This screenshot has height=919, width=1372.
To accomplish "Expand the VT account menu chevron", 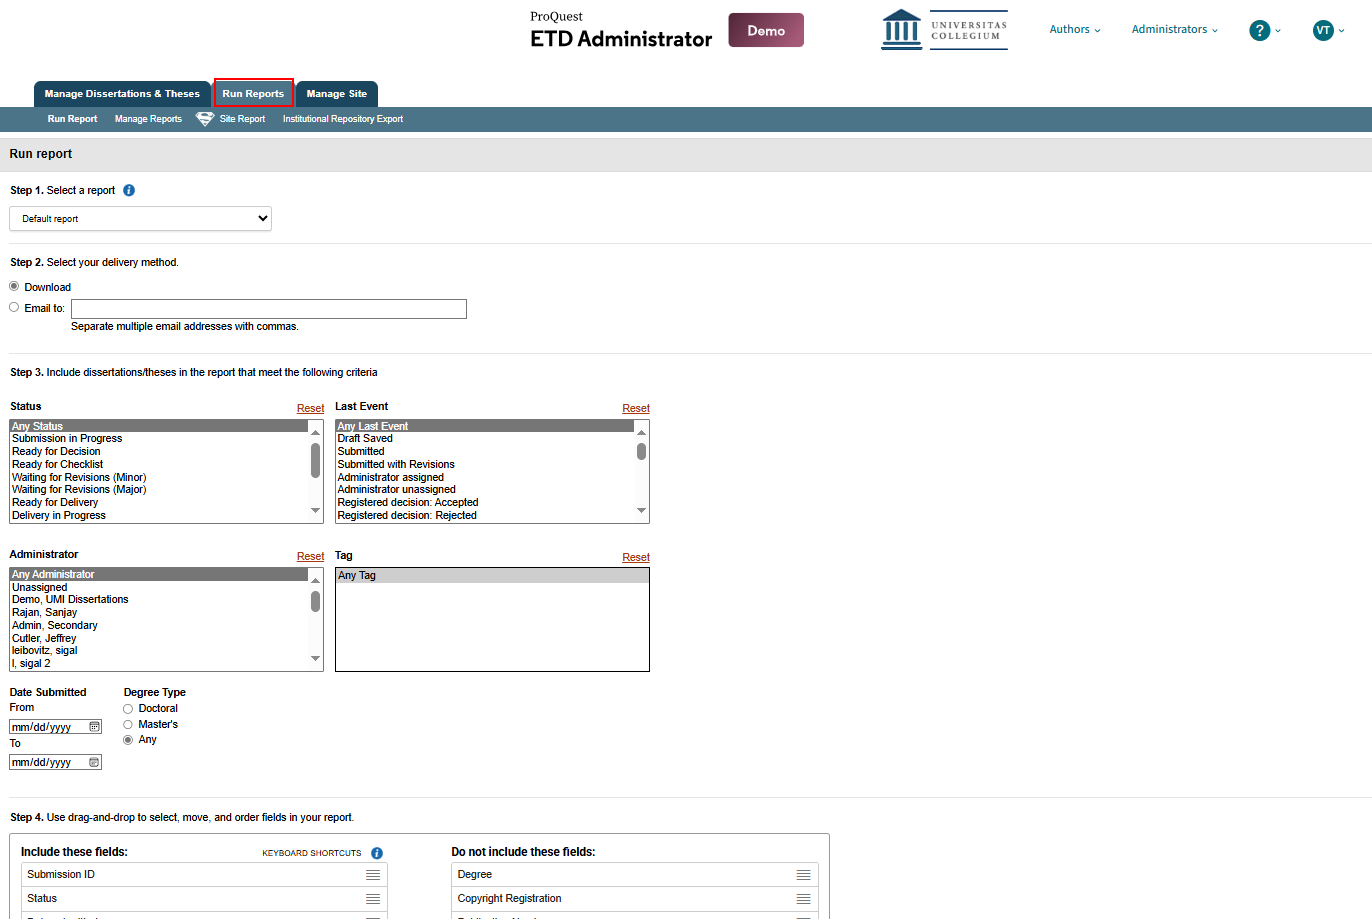I will pyautogui.click(x=1341, y=31).
